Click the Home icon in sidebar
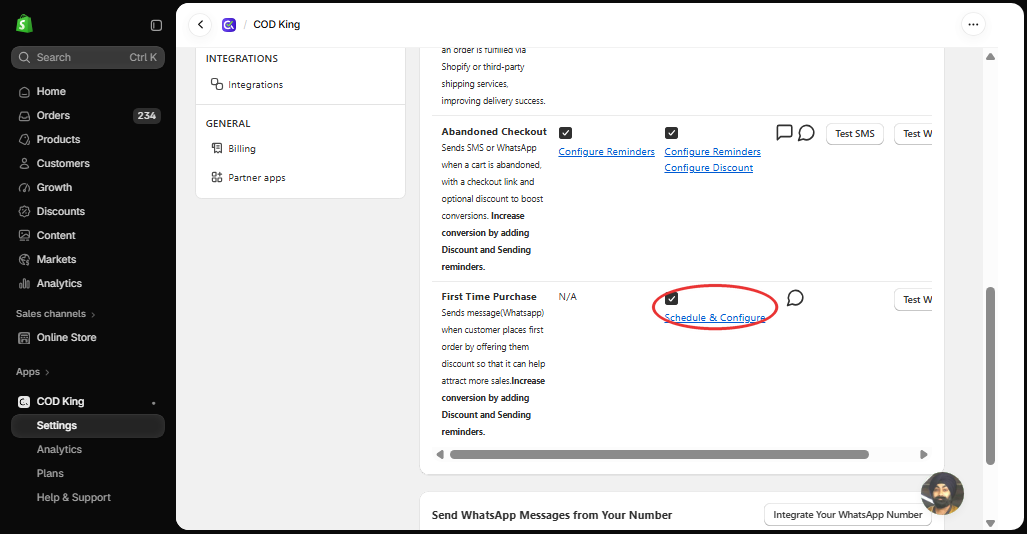This screenshot has width=1027, height=534. (x=24, y=92)
